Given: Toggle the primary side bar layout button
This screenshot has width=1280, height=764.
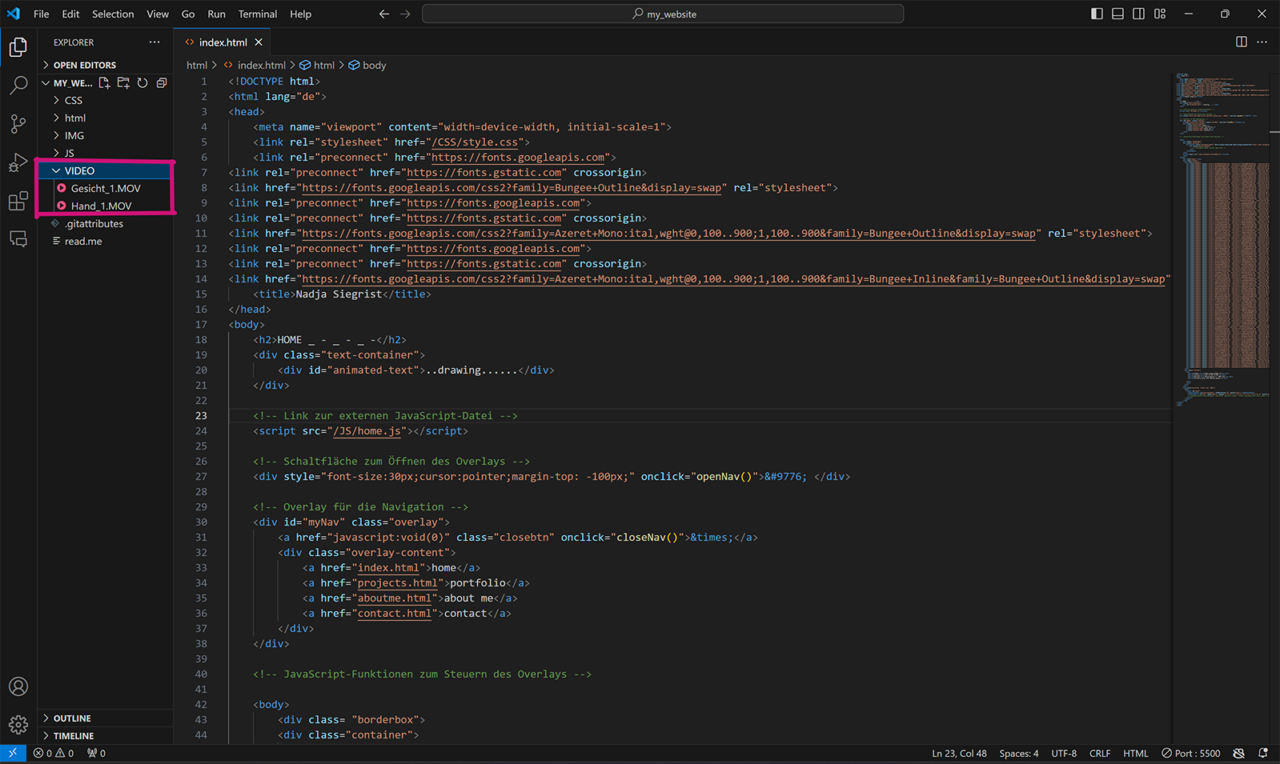Looking at the screenshot, I should coord(1097,14).
